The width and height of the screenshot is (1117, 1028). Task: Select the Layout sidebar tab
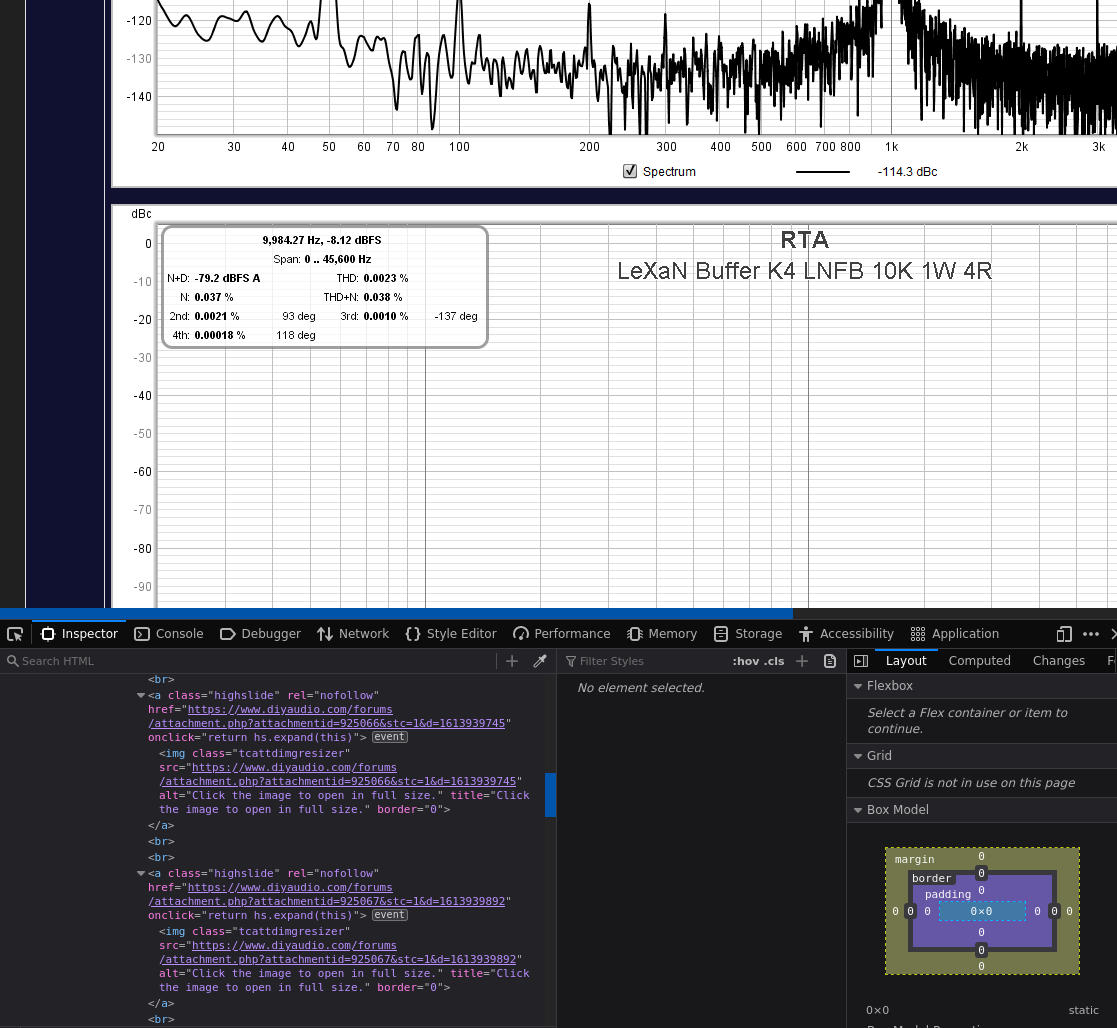pyautogui.click(x=905, y=661)
